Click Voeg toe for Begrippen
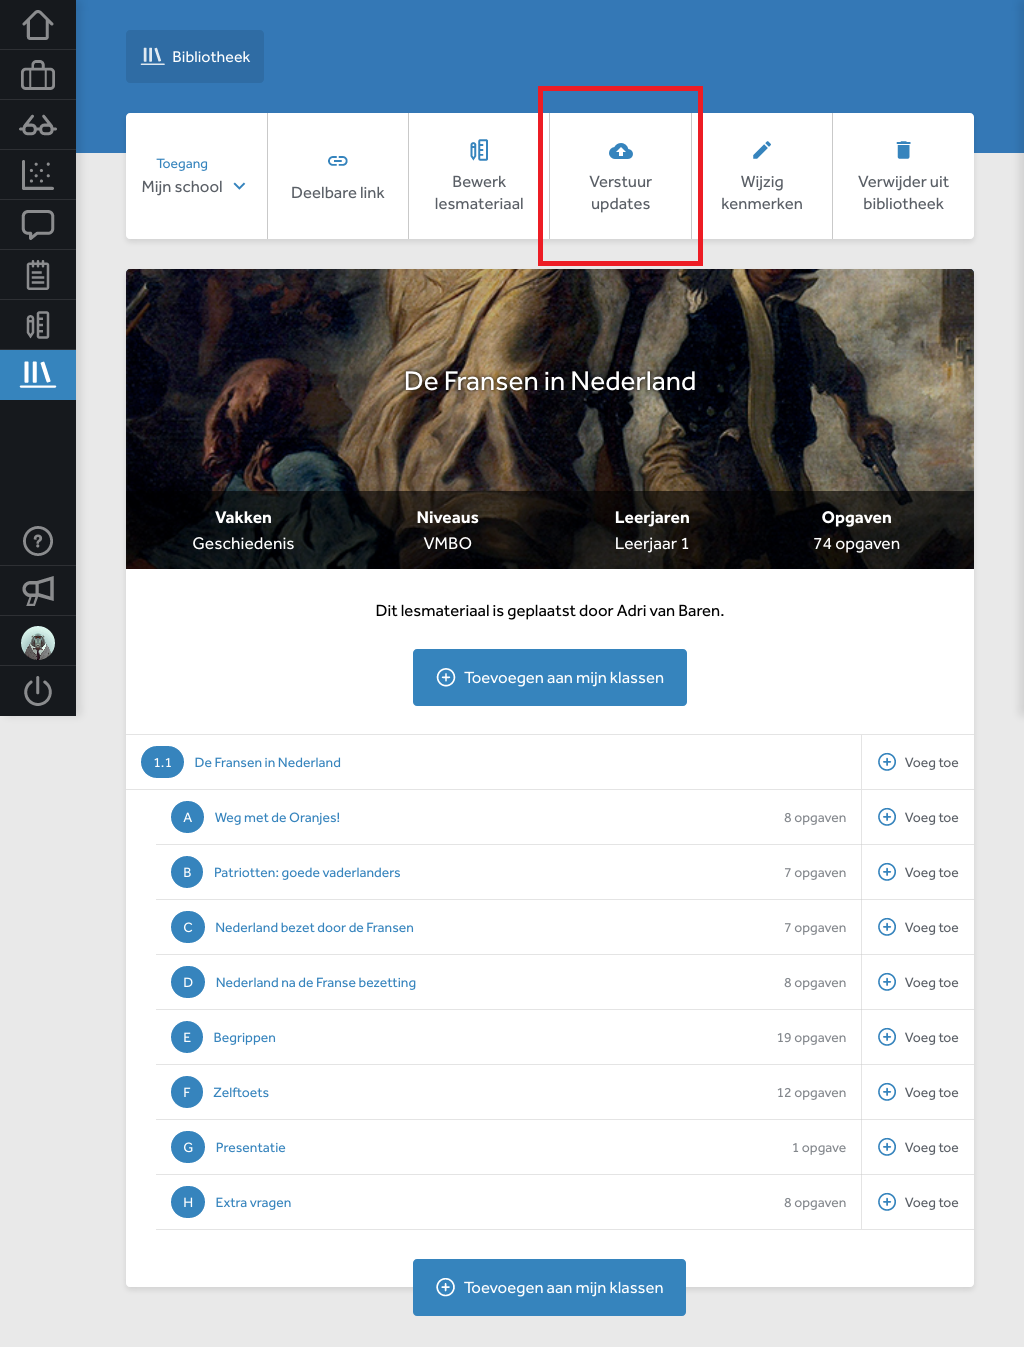The width and height of the screenshot is (1024, 1347). coord(918,1037)
